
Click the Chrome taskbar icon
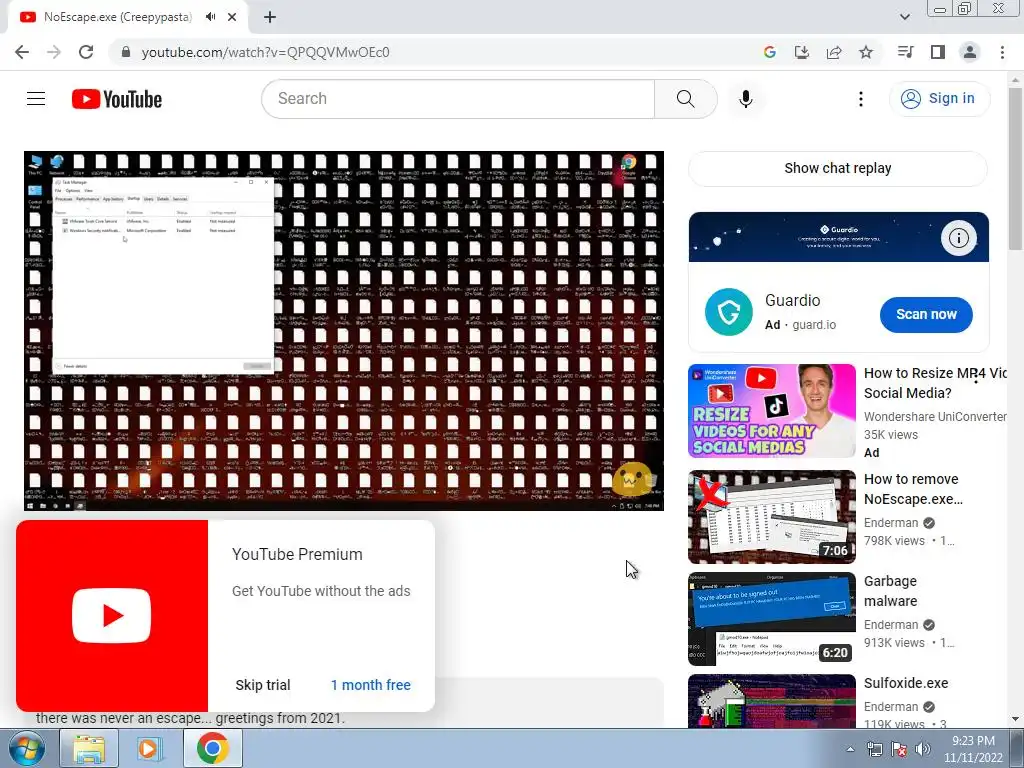click(x=212, y=749)
